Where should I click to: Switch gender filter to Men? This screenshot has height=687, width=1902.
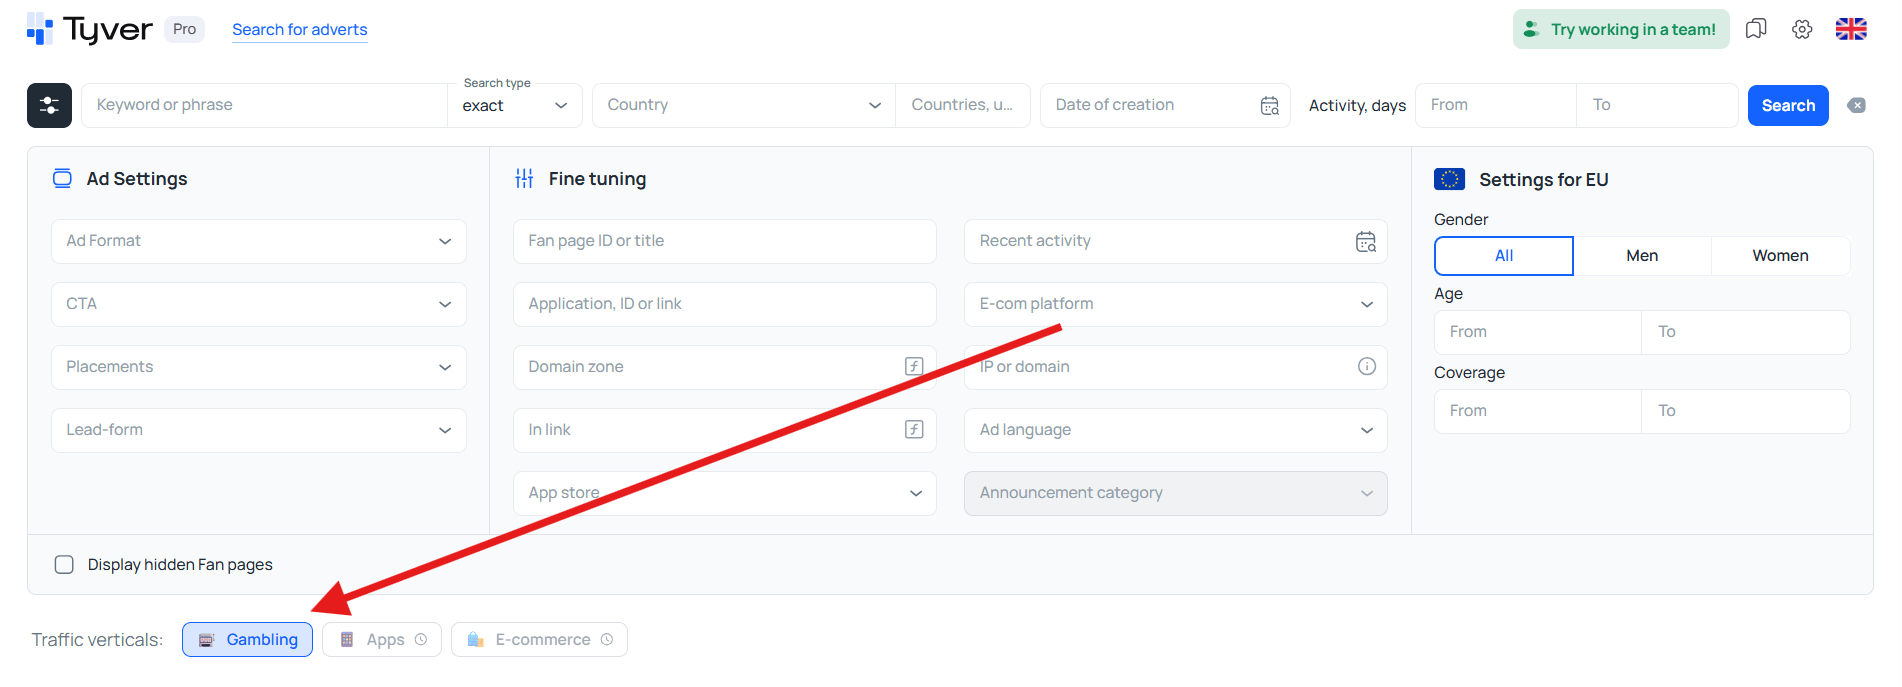(x=1641, y=255)
